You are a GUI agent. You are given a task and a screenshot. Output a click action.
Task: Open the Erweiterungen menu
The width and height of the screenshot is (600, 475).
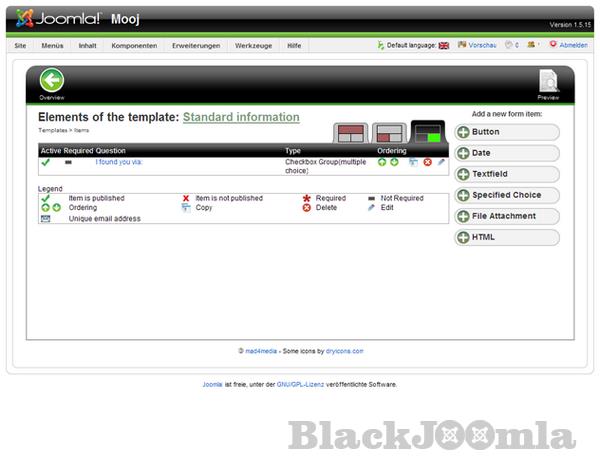tap(196, 46)
